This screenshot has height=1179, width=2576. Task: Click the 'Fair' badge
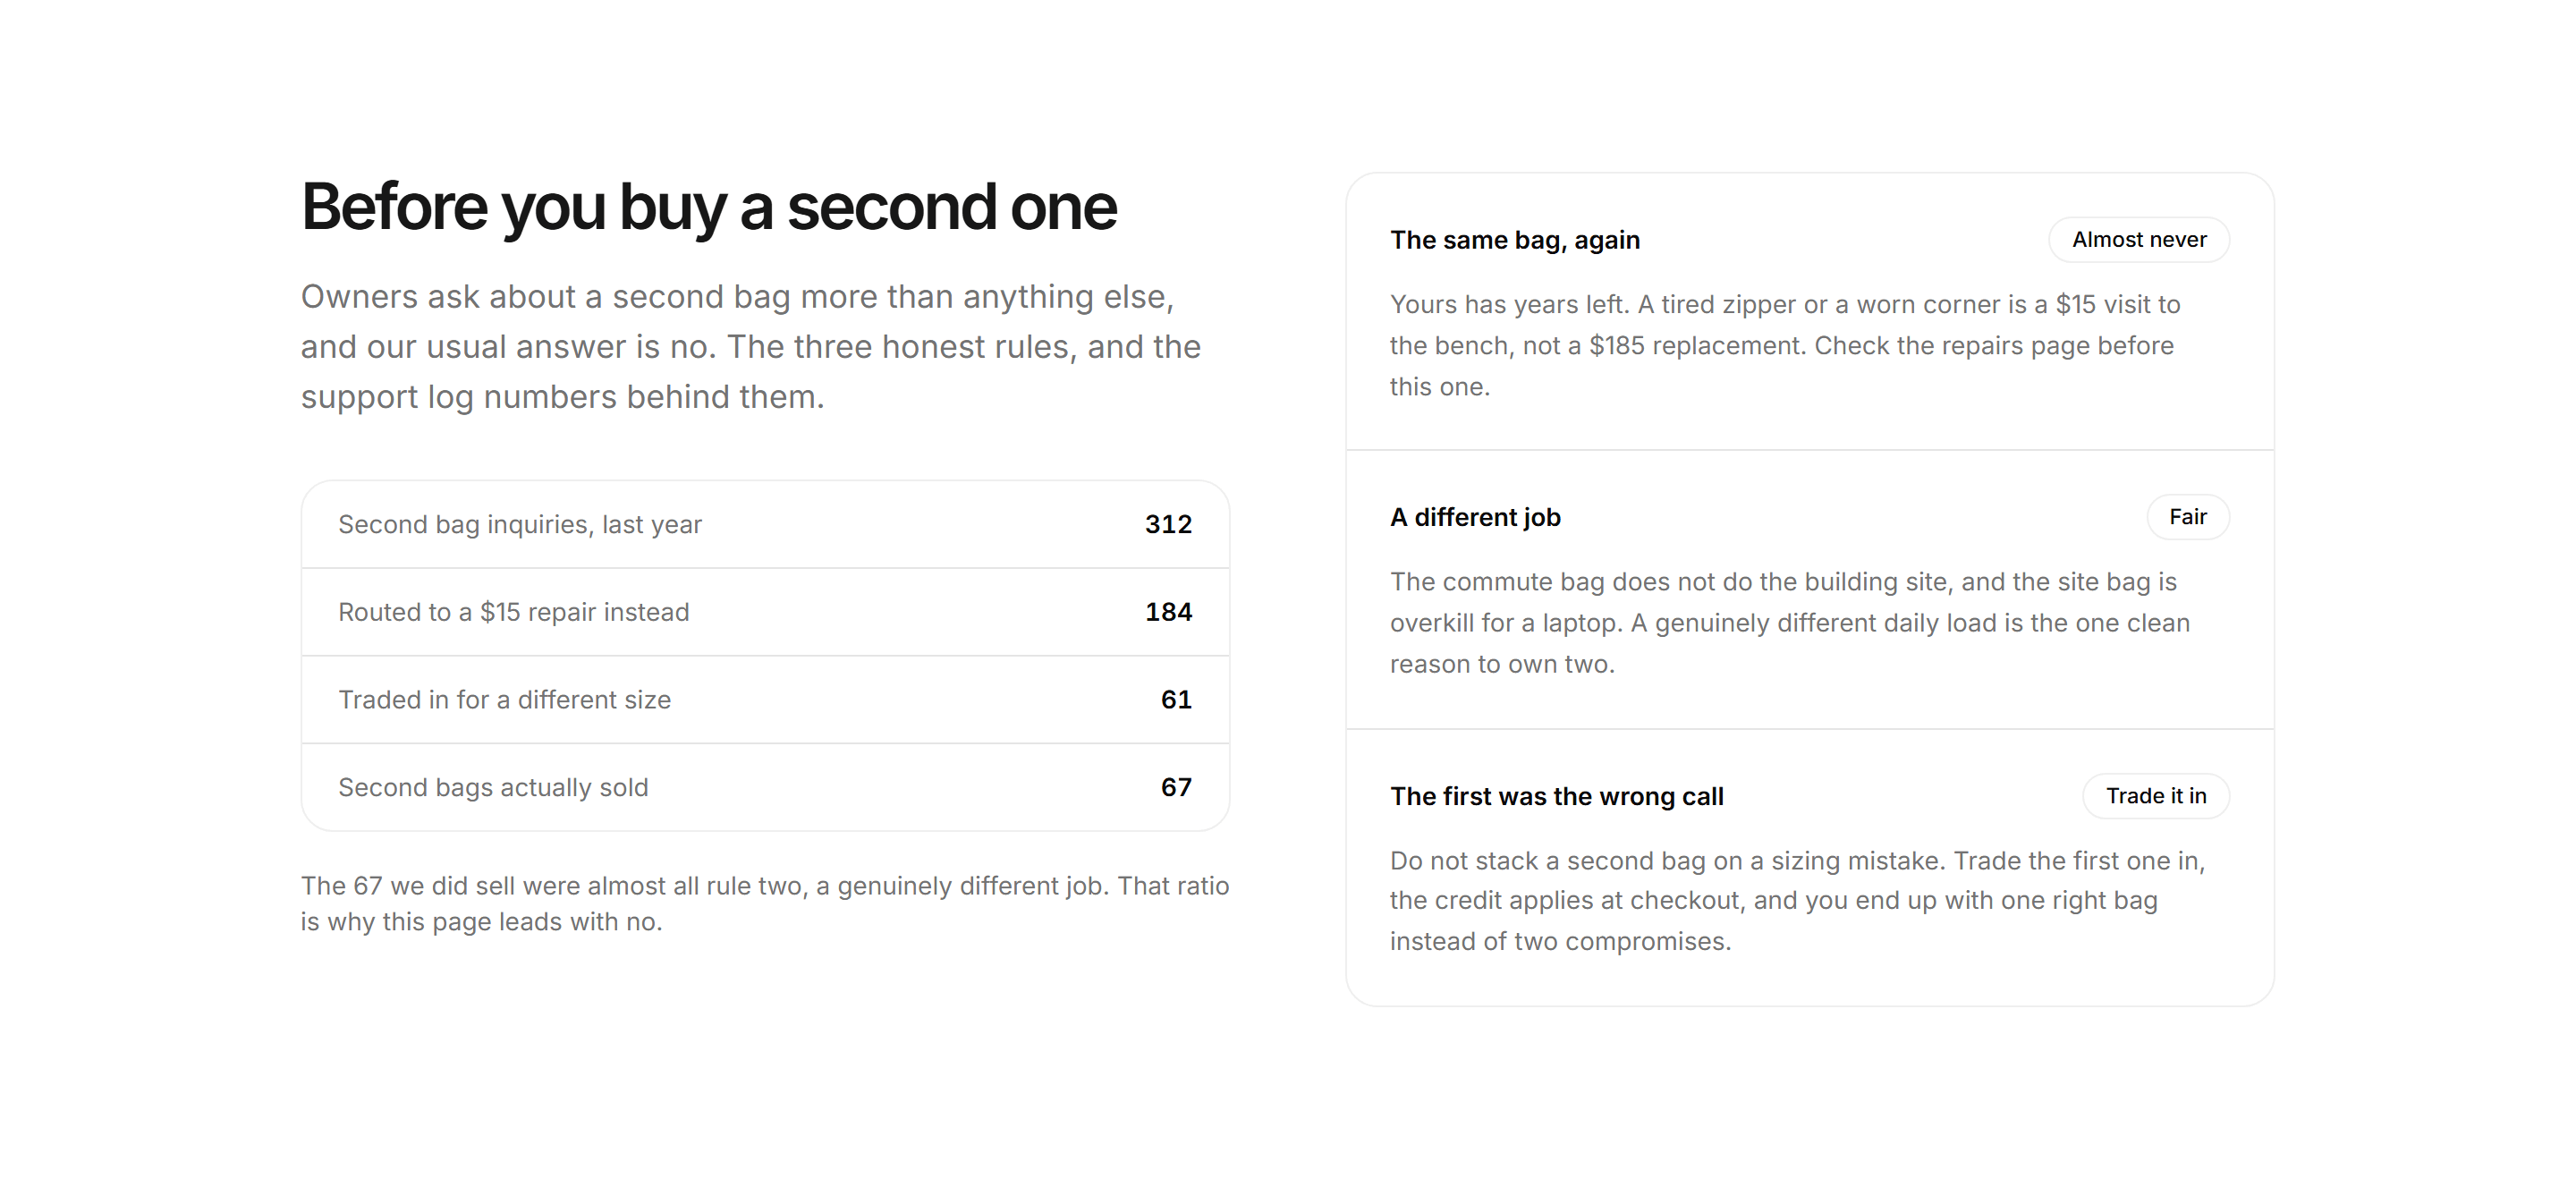tap(2187, 517)
